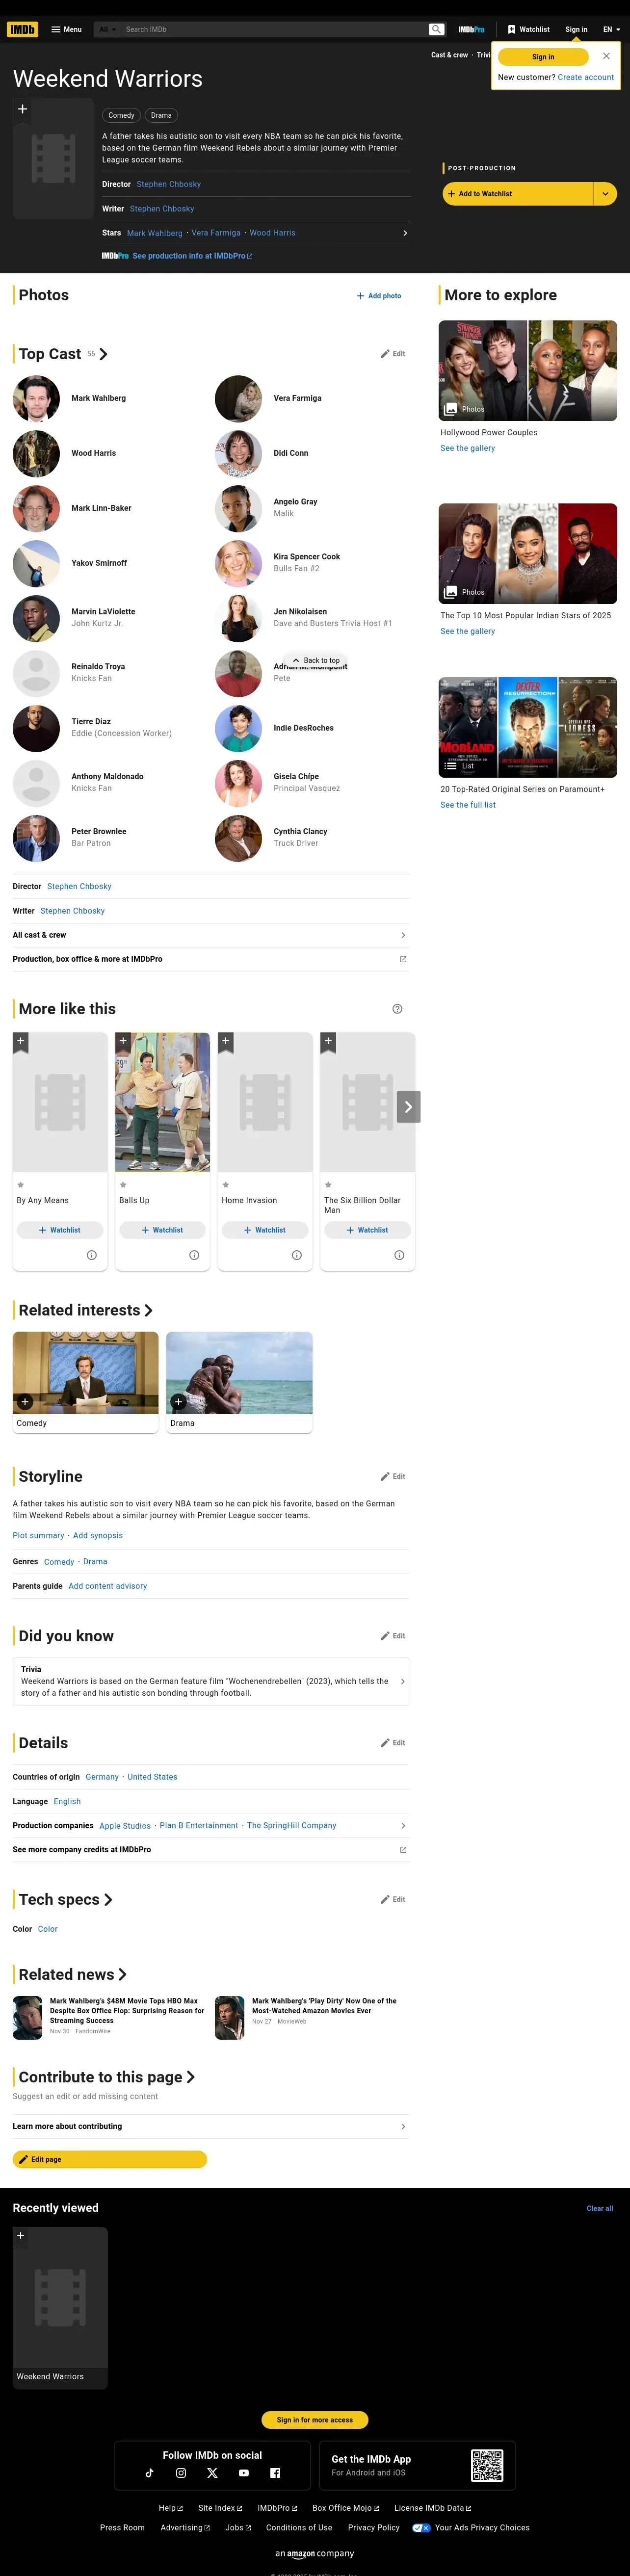Open info icon for Balls Up
The height and width of the screenshot is (2576, 630).
click(194, 1255)
